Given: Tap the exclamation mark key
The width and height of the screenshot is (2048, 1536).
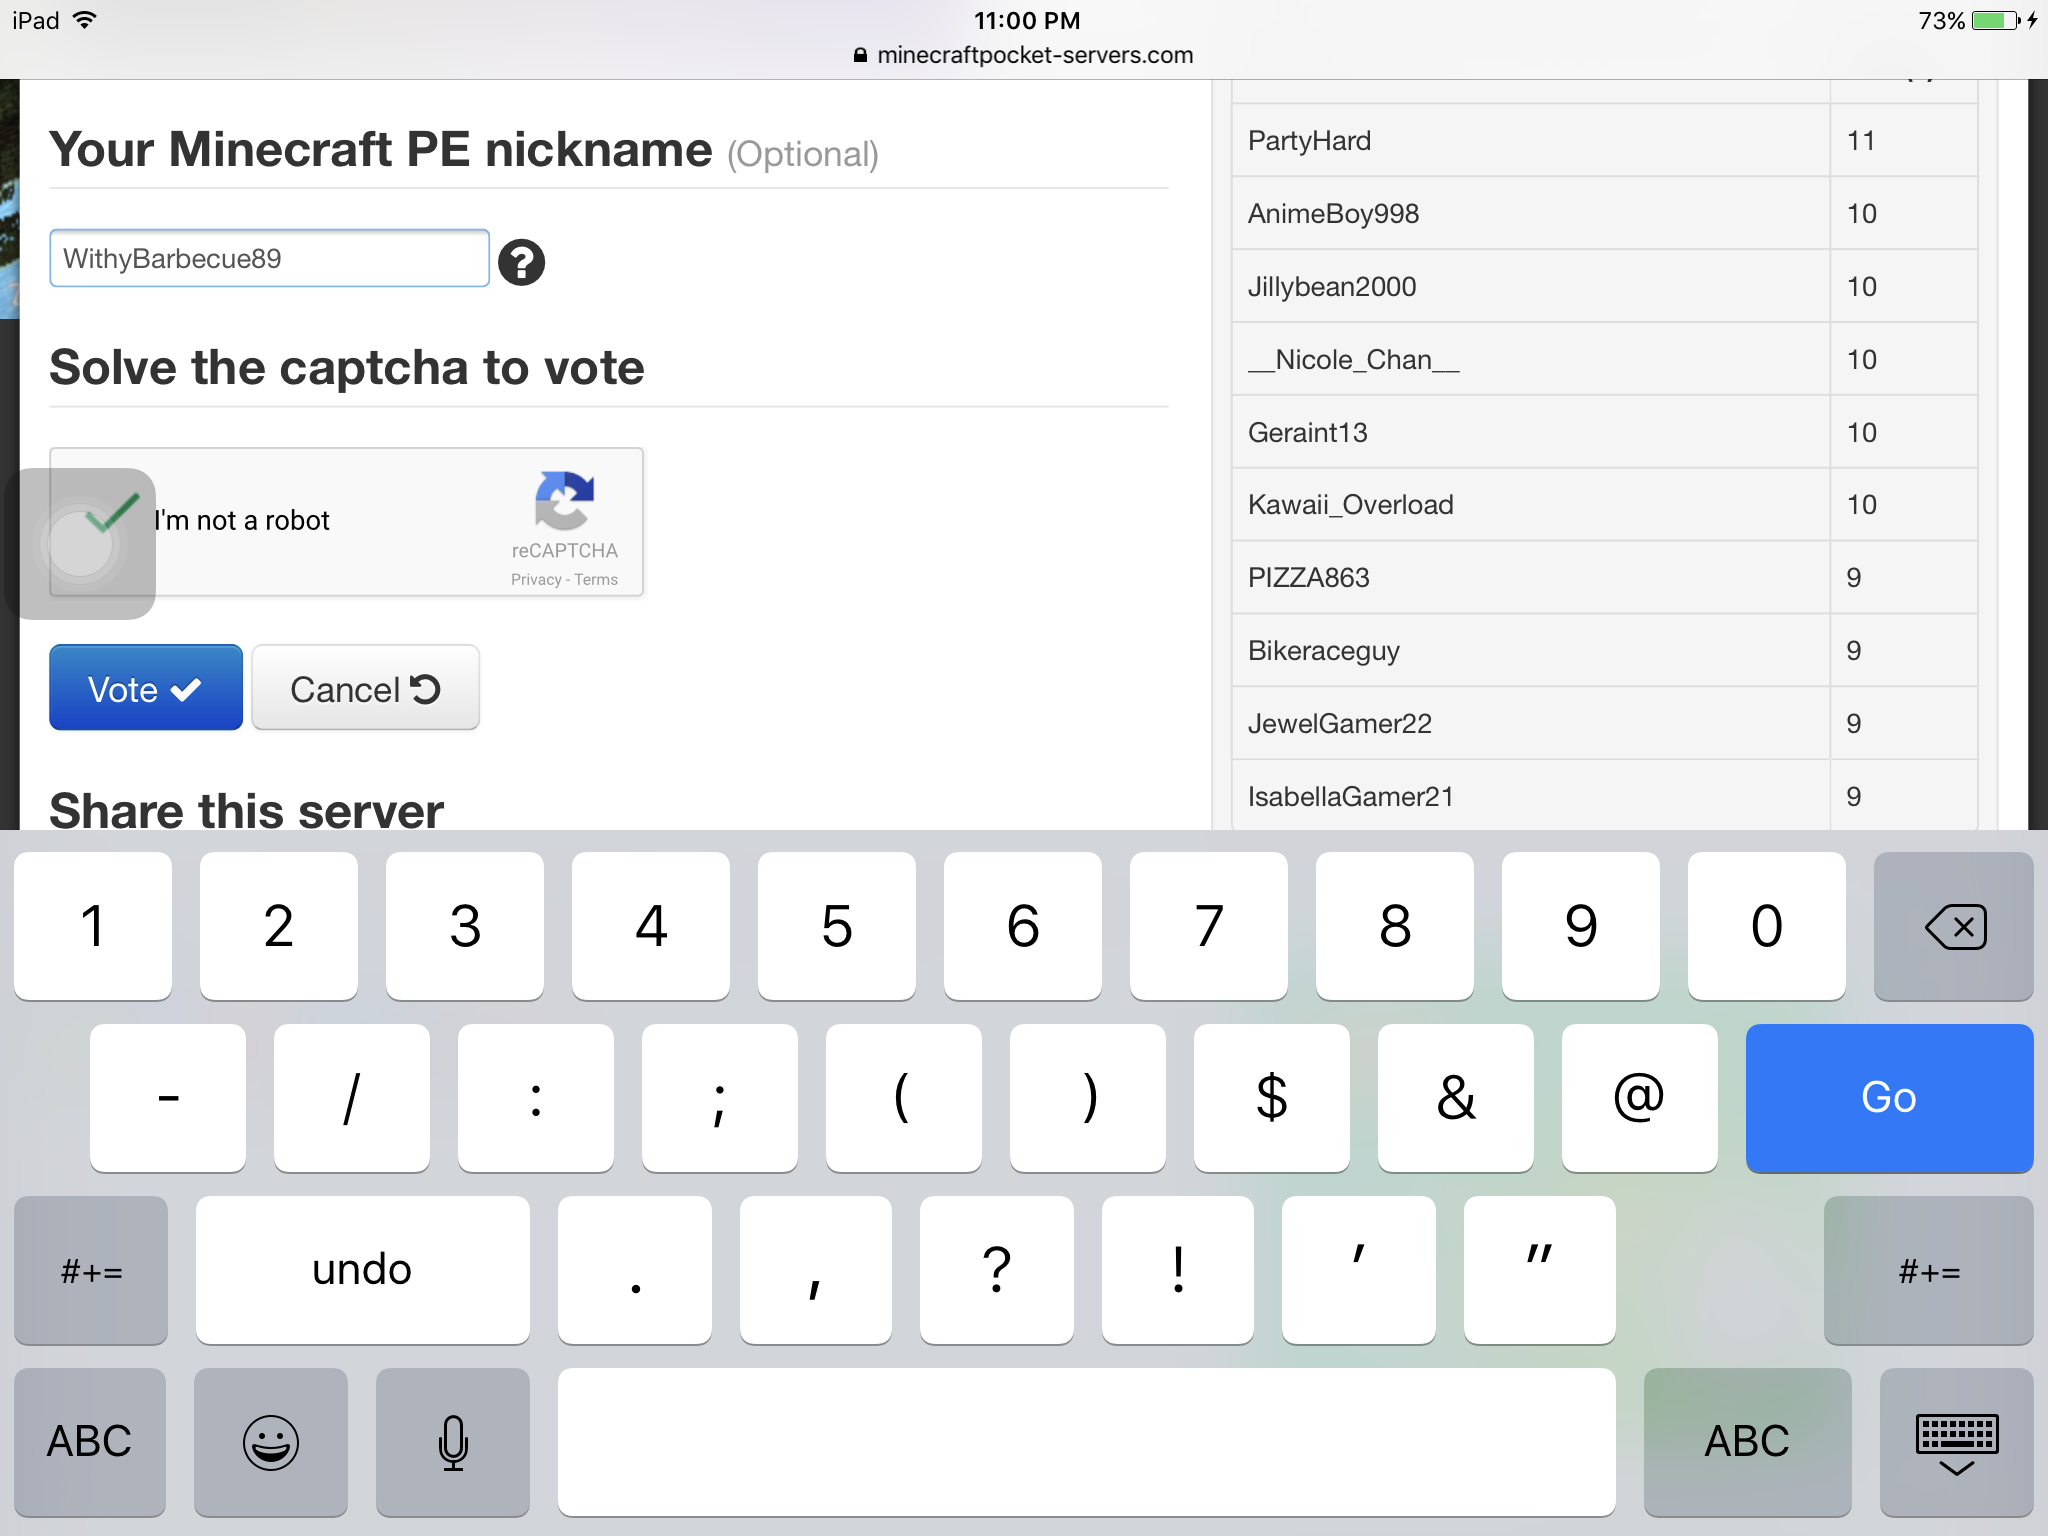Looking at the screenshot, I should 1178,1270.
